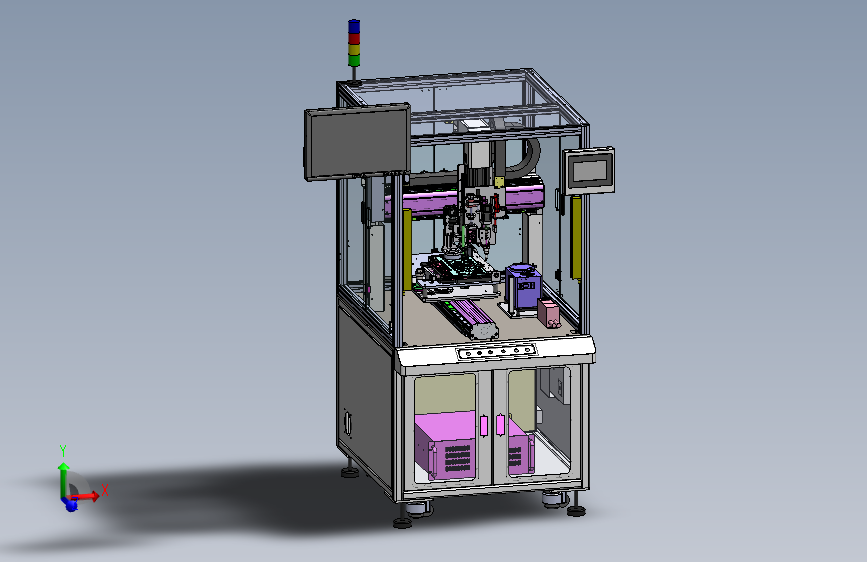Select the button strip panel on the front

(x=497, y=351)
